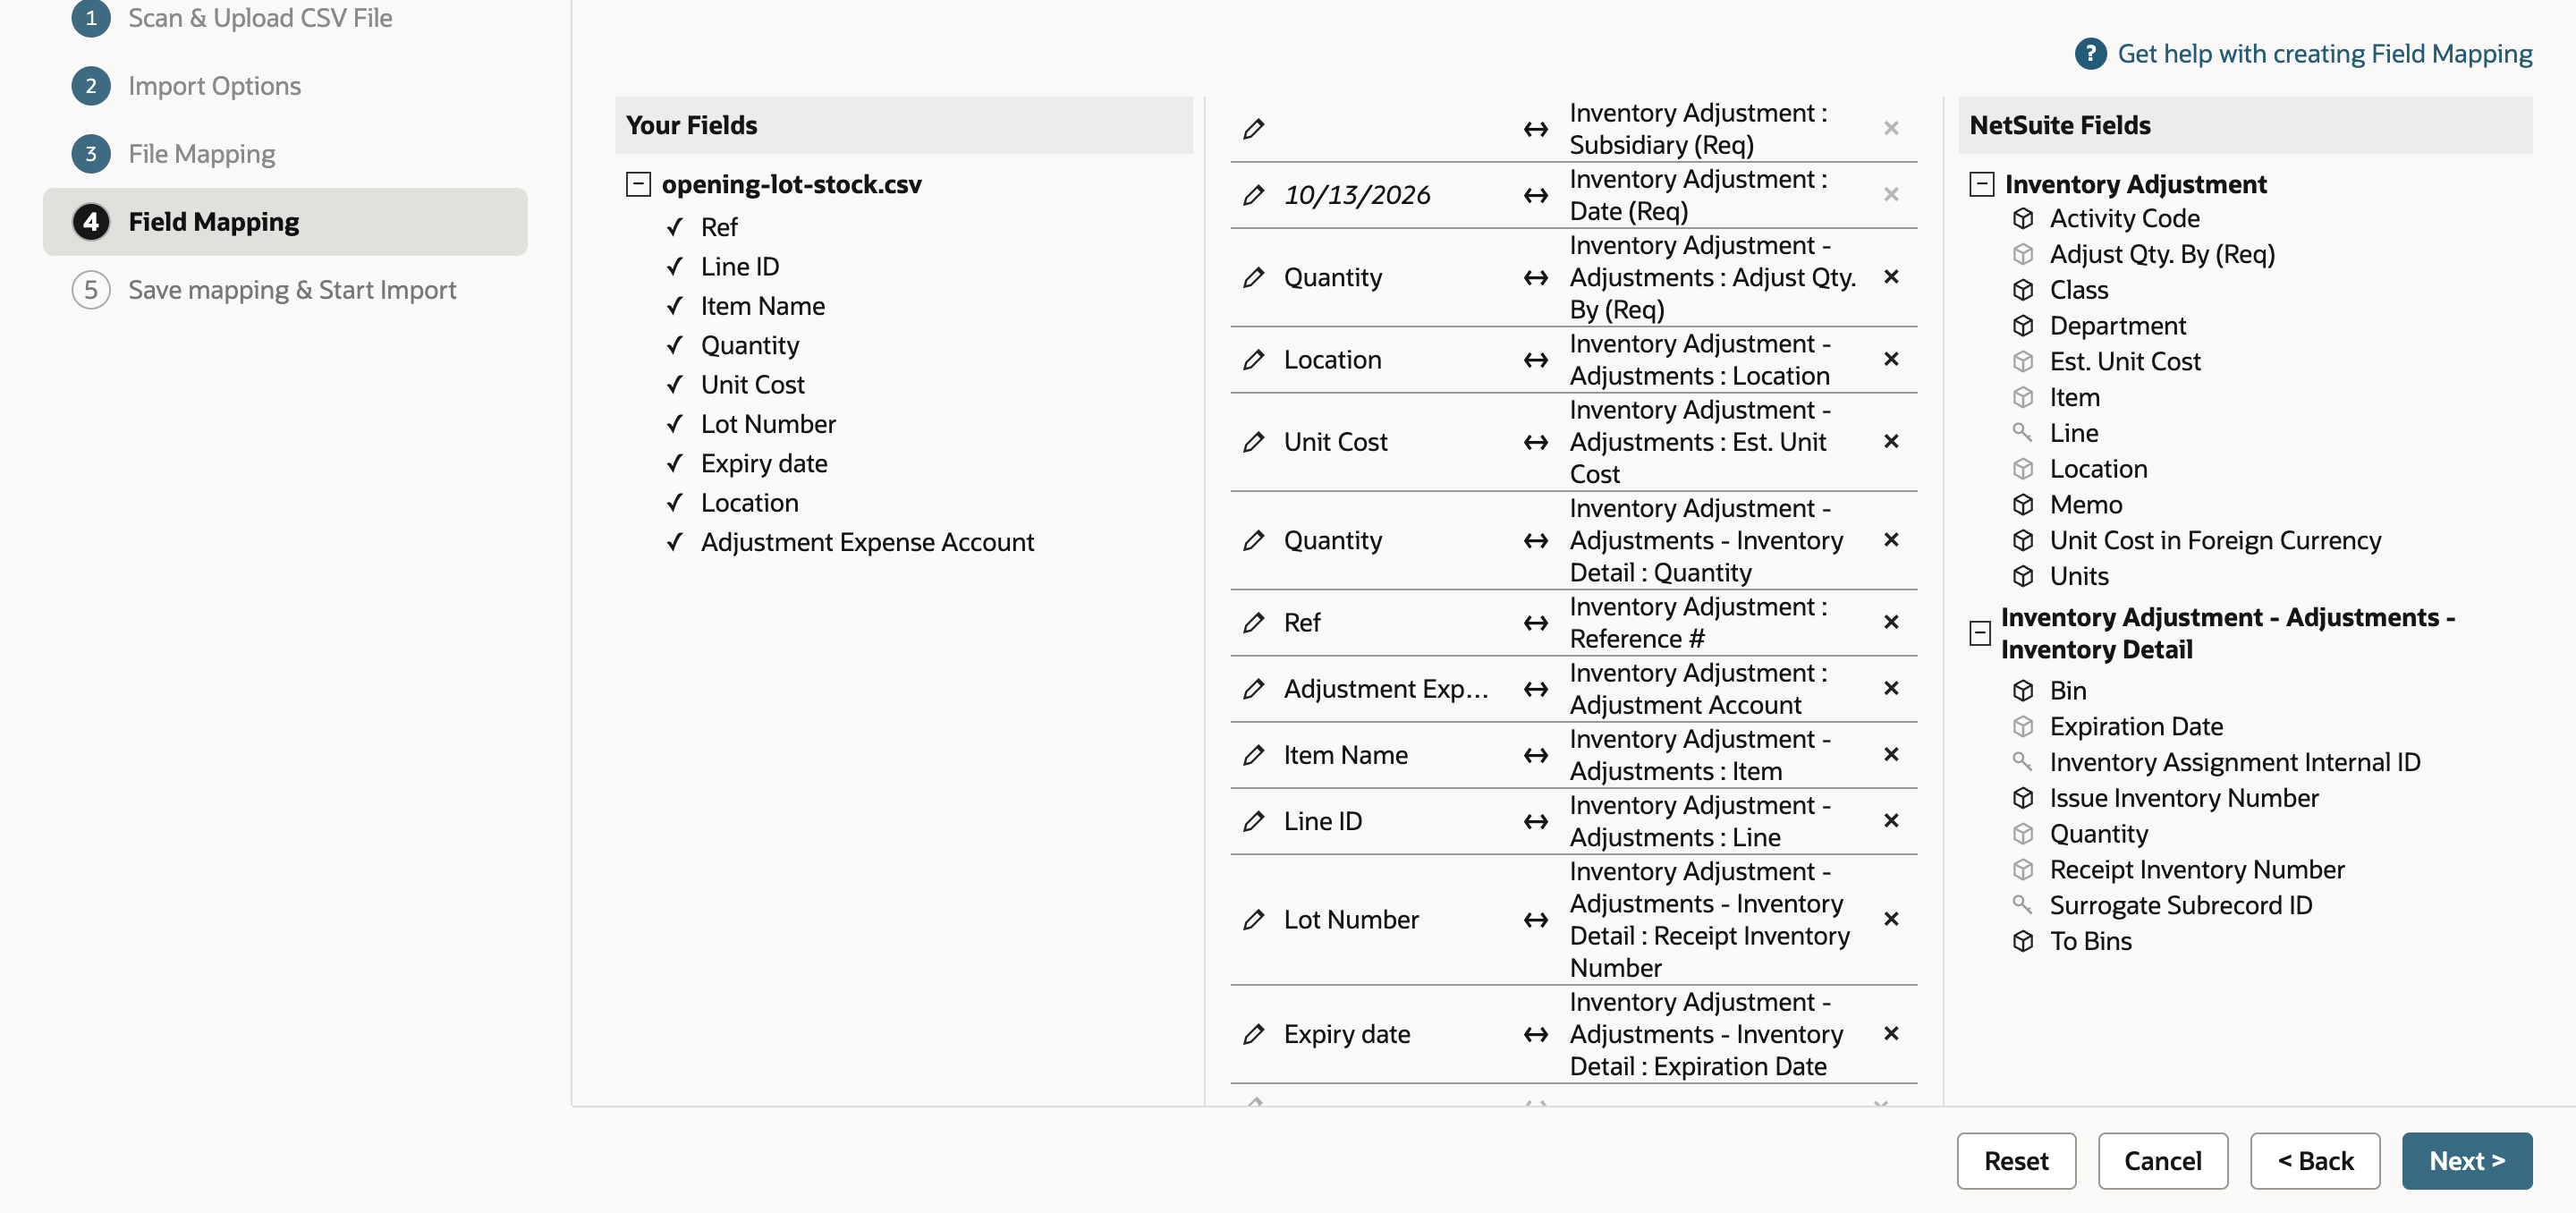Screen dimensions: 2576x1213
Task: Go back with the < Back button
Action: (2315, 1161)
